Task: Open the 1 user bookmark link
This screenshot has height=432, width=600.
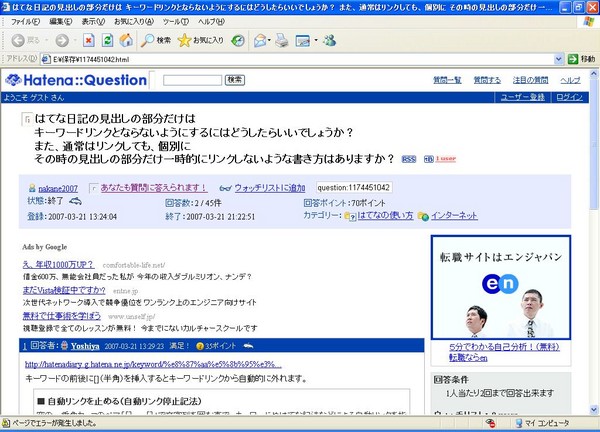Action: [x=445, y=159]
